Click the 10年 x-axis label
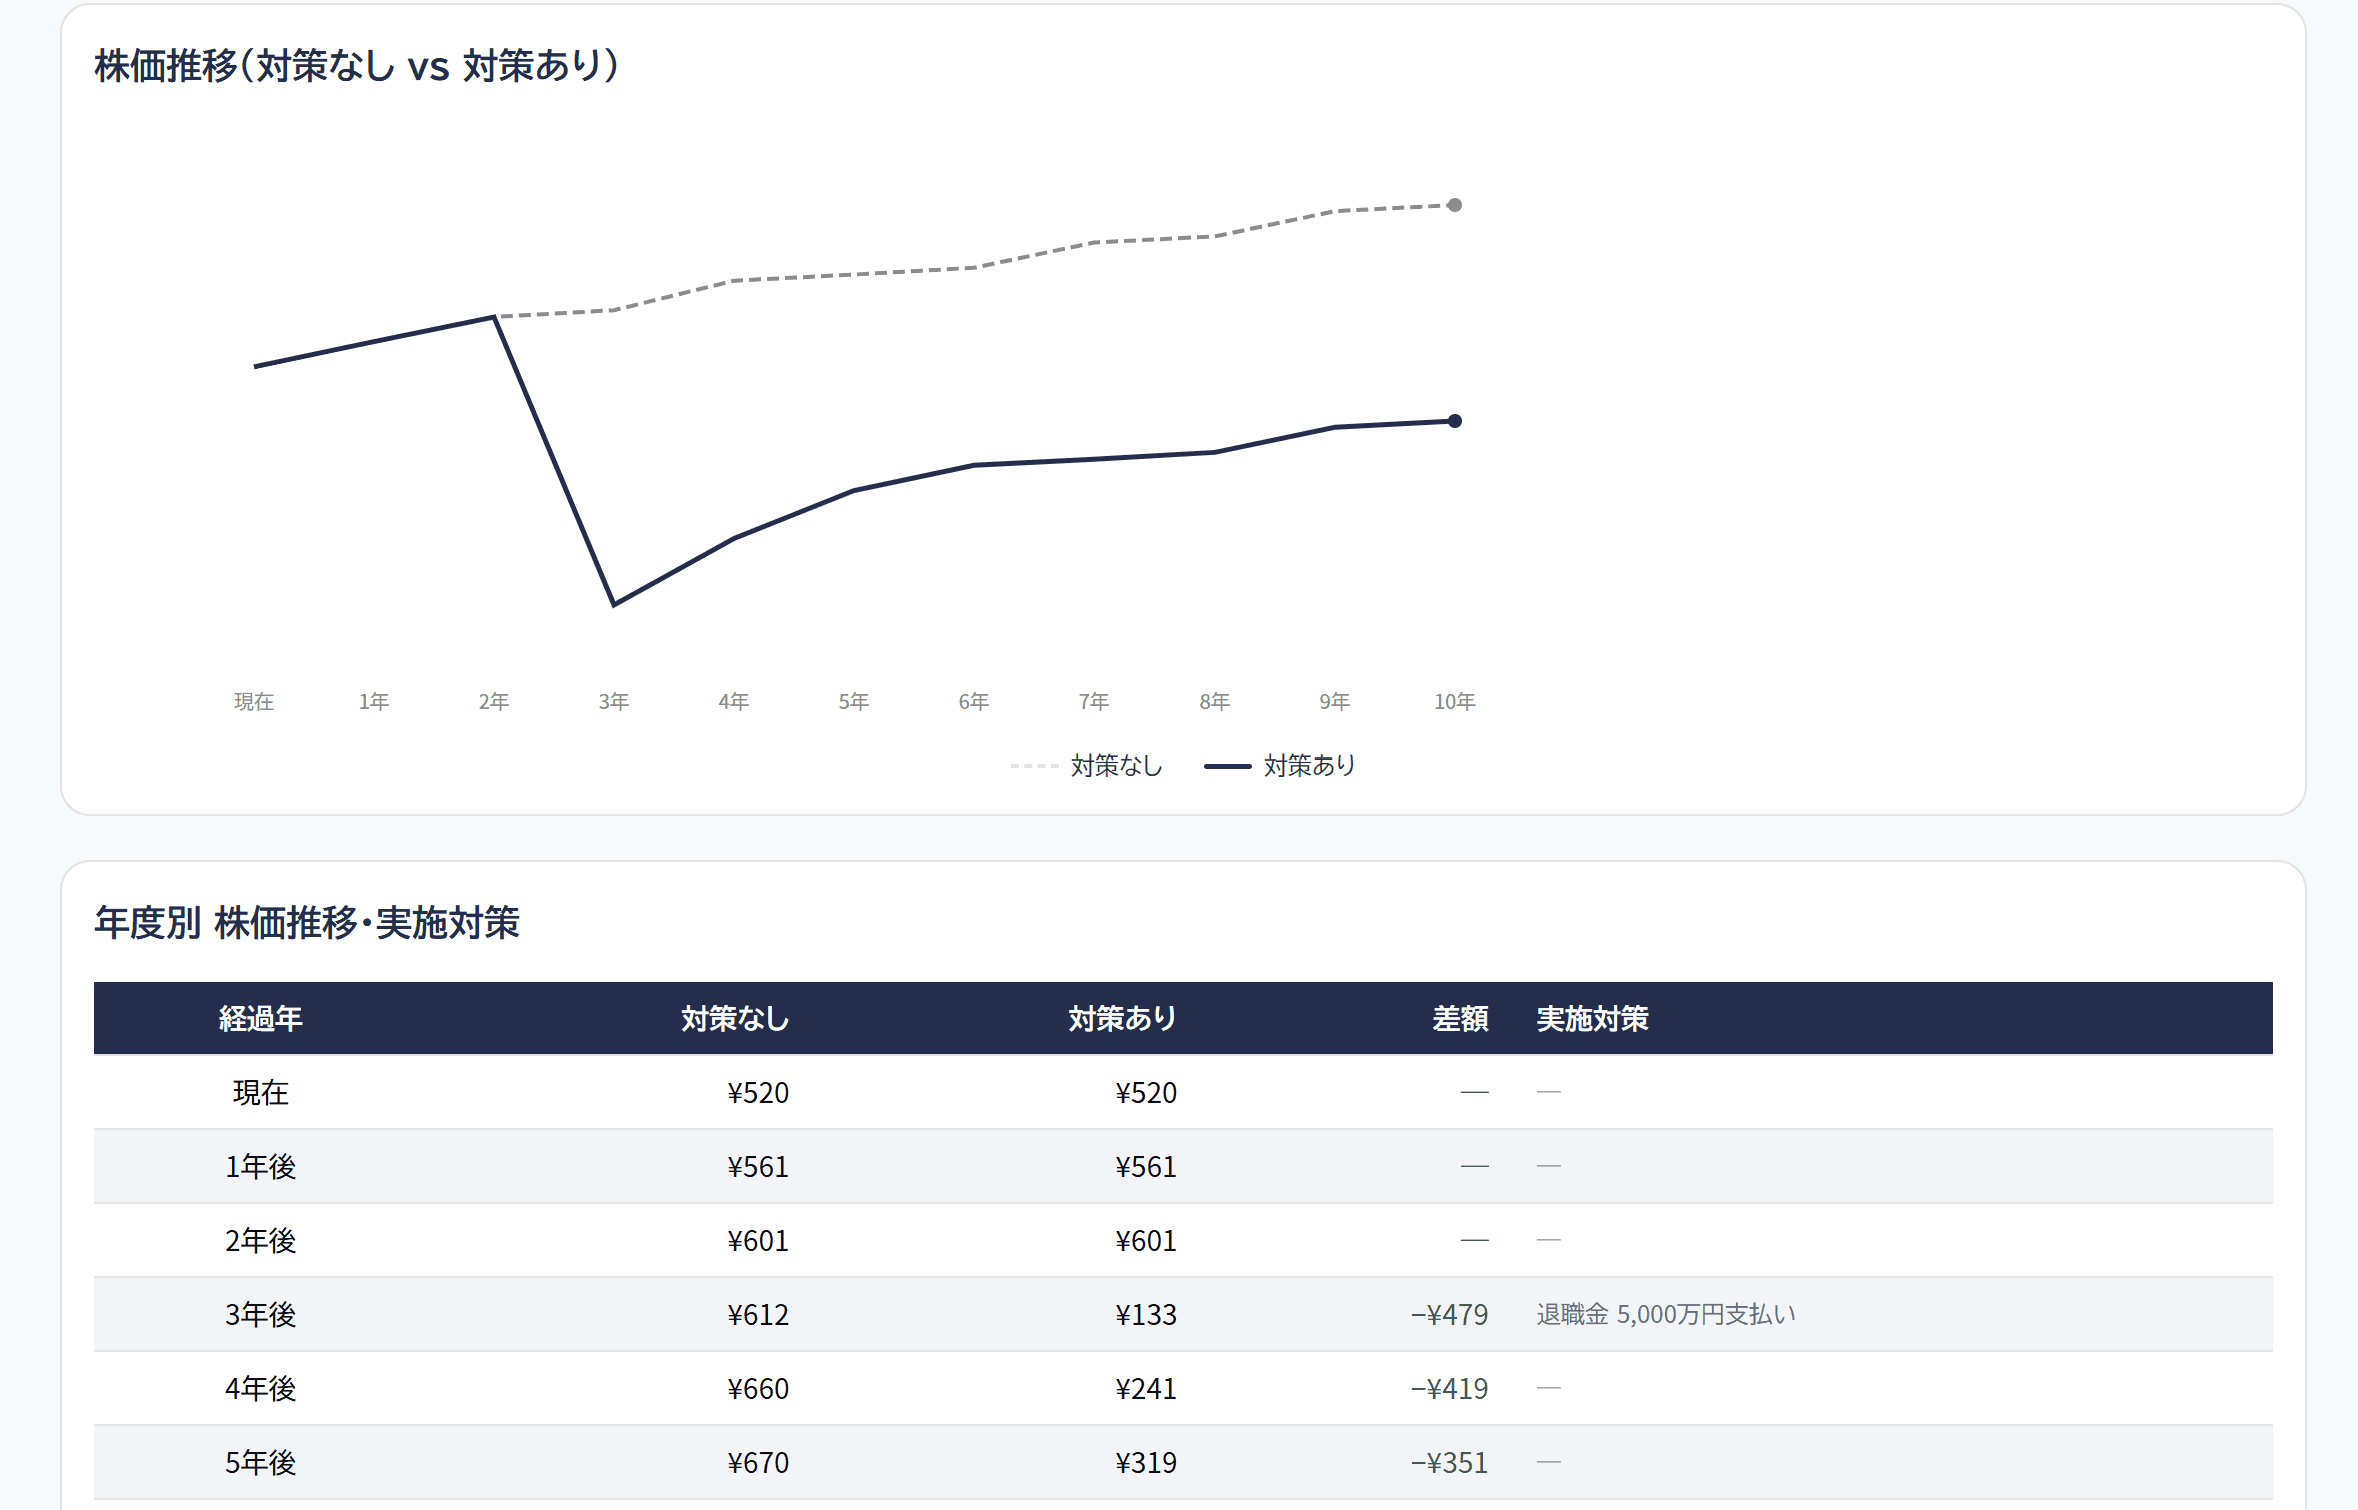This screenshot has width=2358, height=1510. (x=1455, y=702)
